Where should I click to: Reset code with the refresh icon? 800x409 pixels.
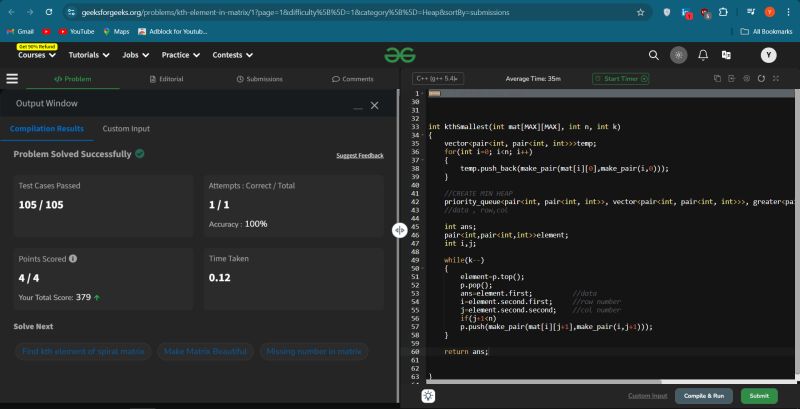762,78
